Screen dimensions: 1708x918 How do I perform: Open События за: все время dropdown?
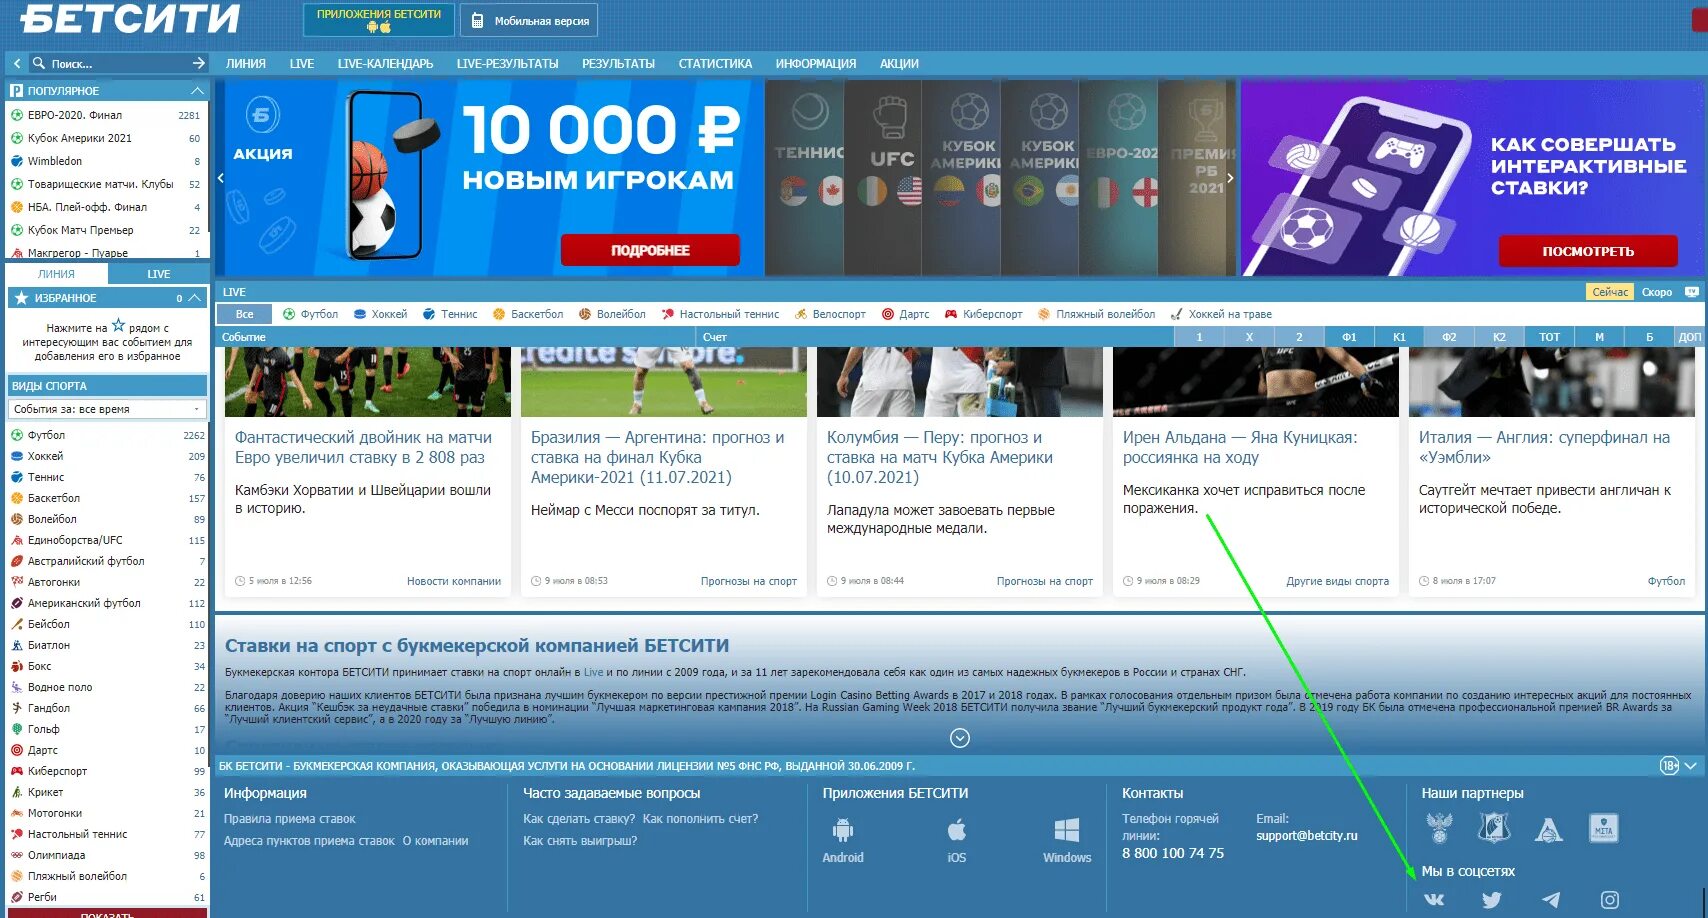pos(107,409)
